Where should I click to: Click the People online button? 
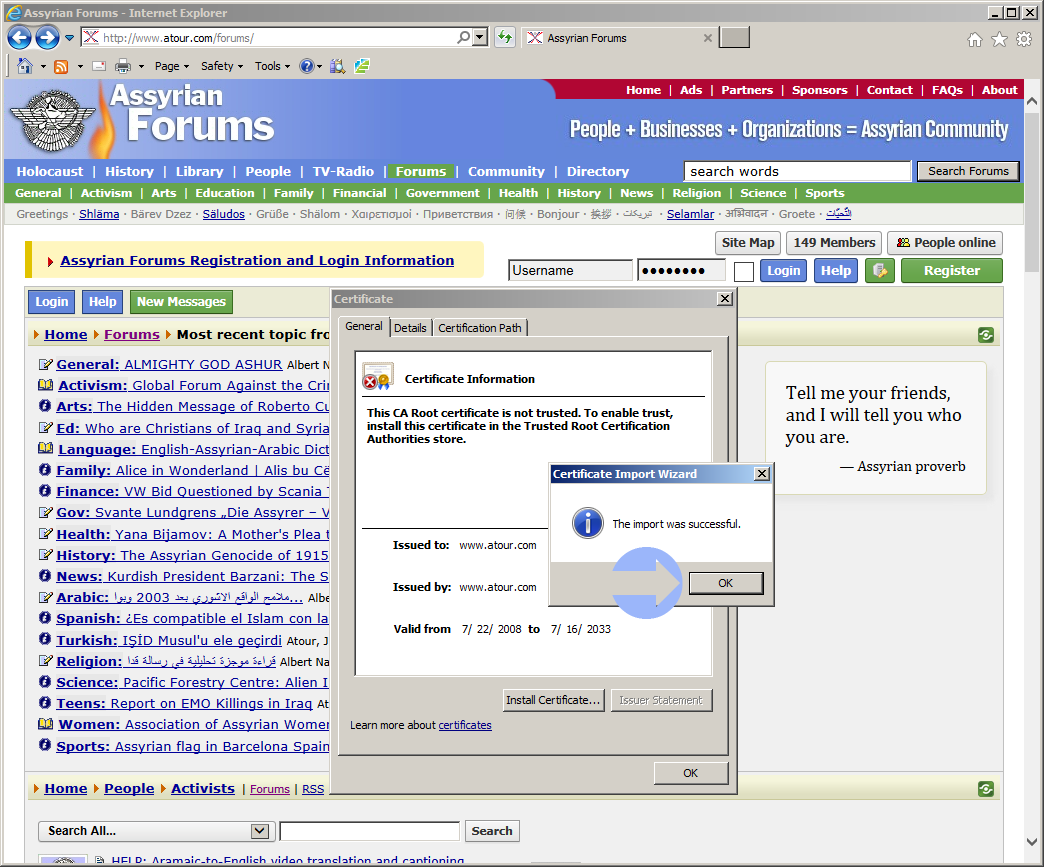[x=945, y=242]
